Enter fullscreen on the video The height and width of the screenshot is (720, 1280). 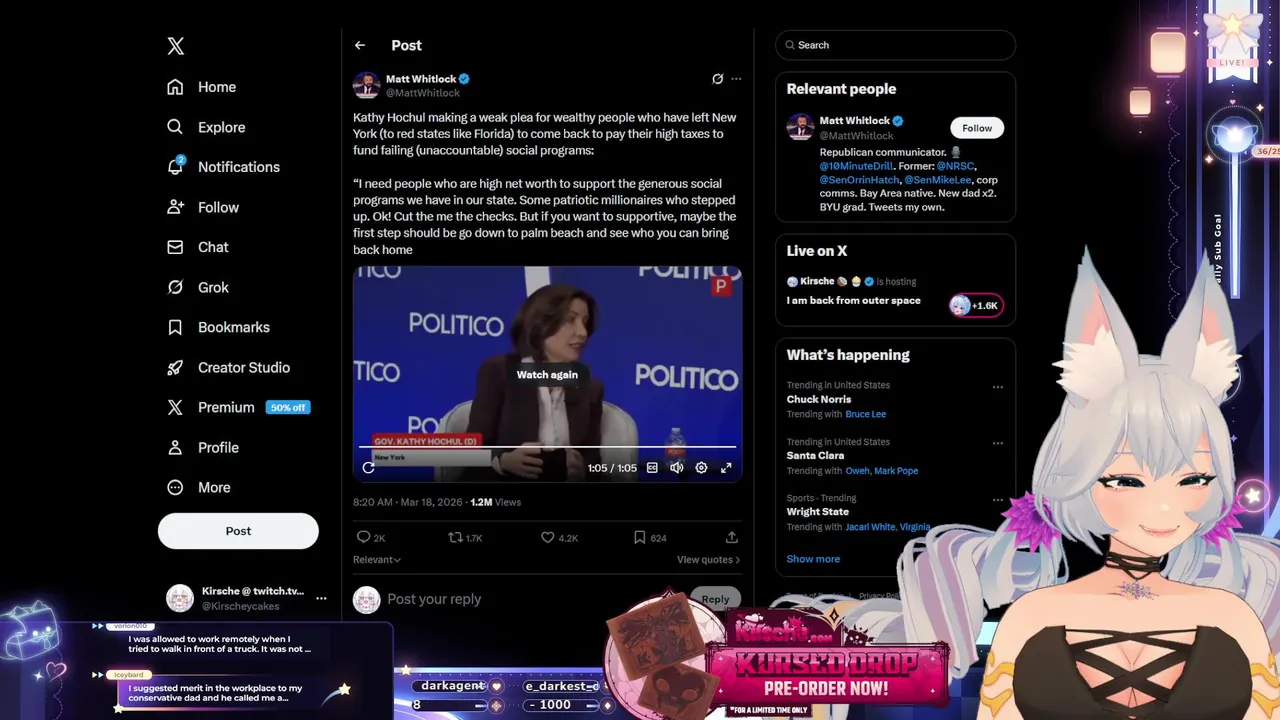point(726,467)
